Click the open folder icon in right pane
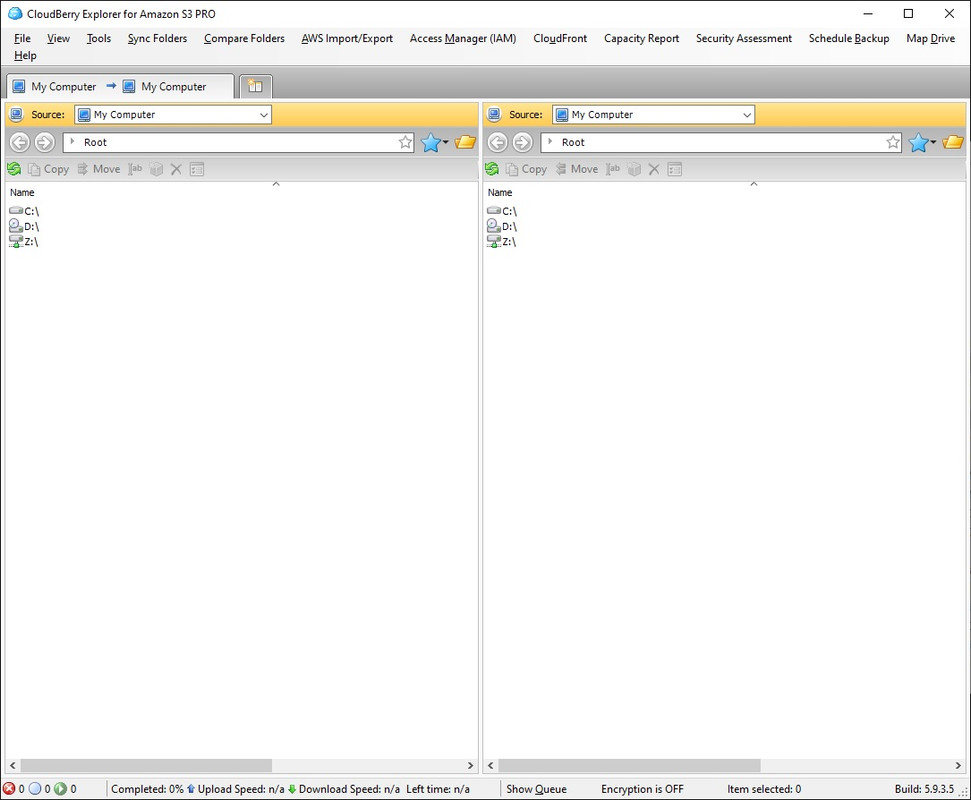971x800 pixels. (x=953, y=142)
